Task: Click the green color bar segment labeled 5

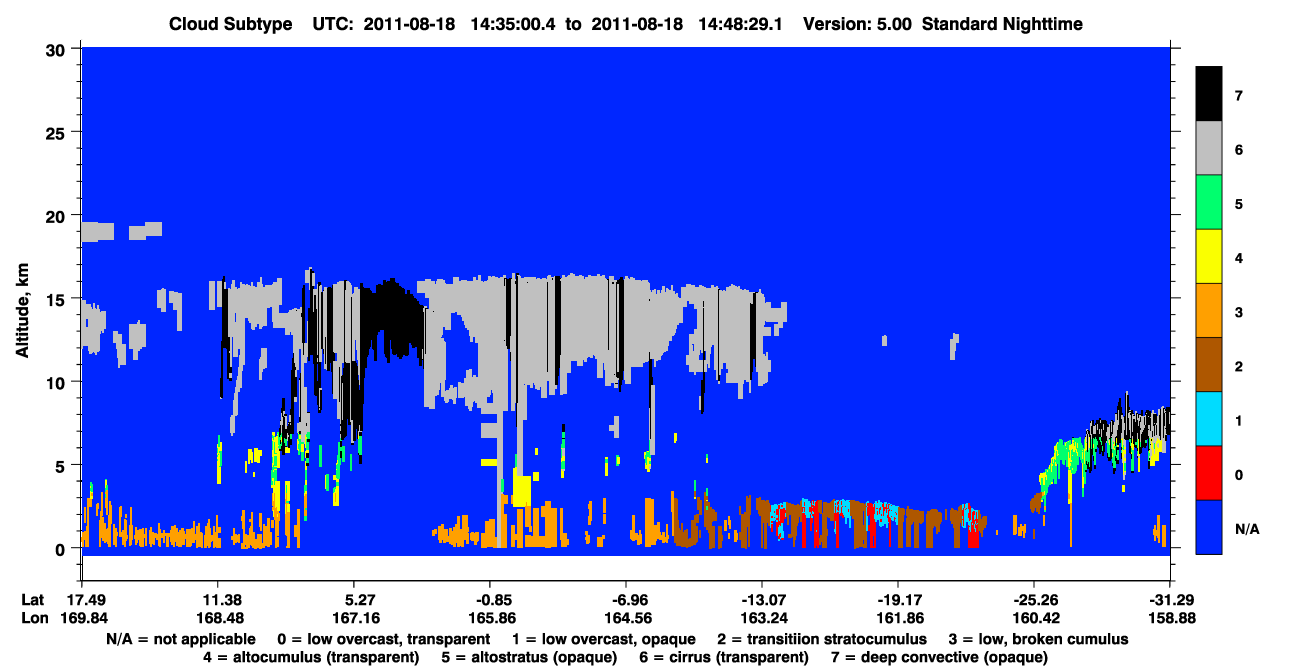Action: click(1209, 202)
